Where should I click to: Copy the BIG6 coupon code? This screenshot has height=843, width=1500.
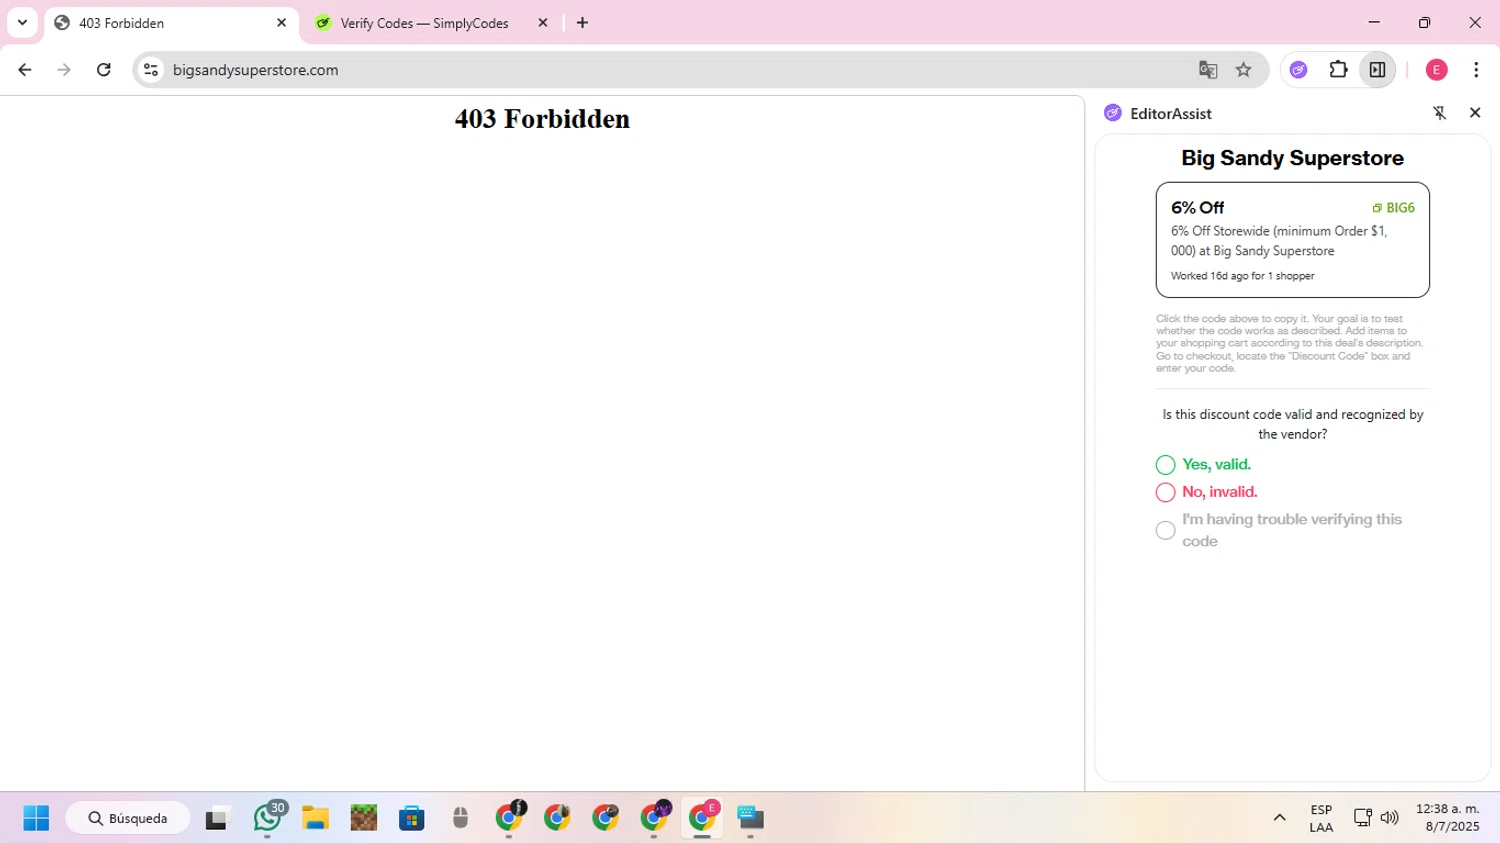tap(1394, 208)
